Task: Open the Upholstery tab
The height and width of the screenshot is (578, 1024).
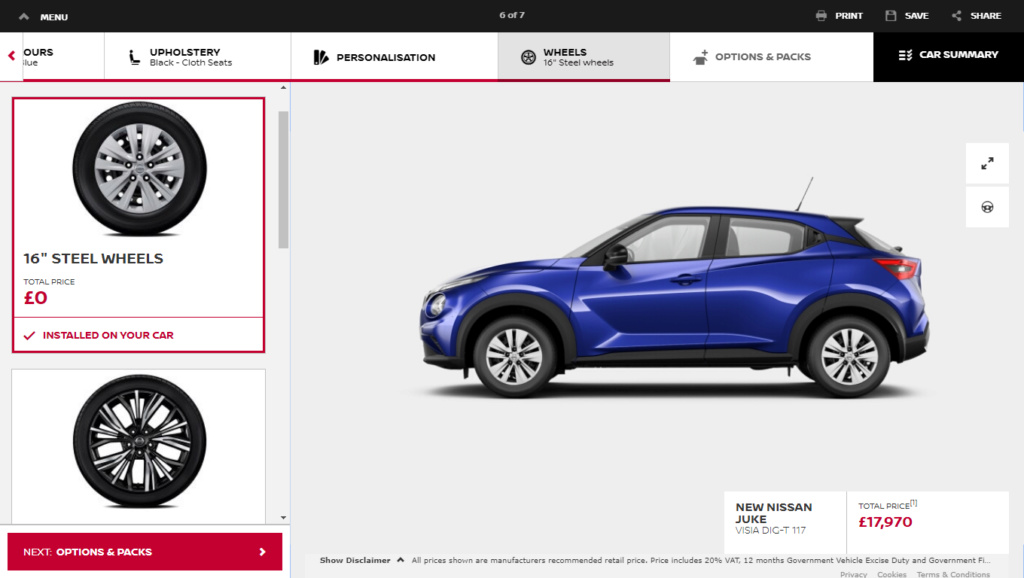Action: click(197, 57)
